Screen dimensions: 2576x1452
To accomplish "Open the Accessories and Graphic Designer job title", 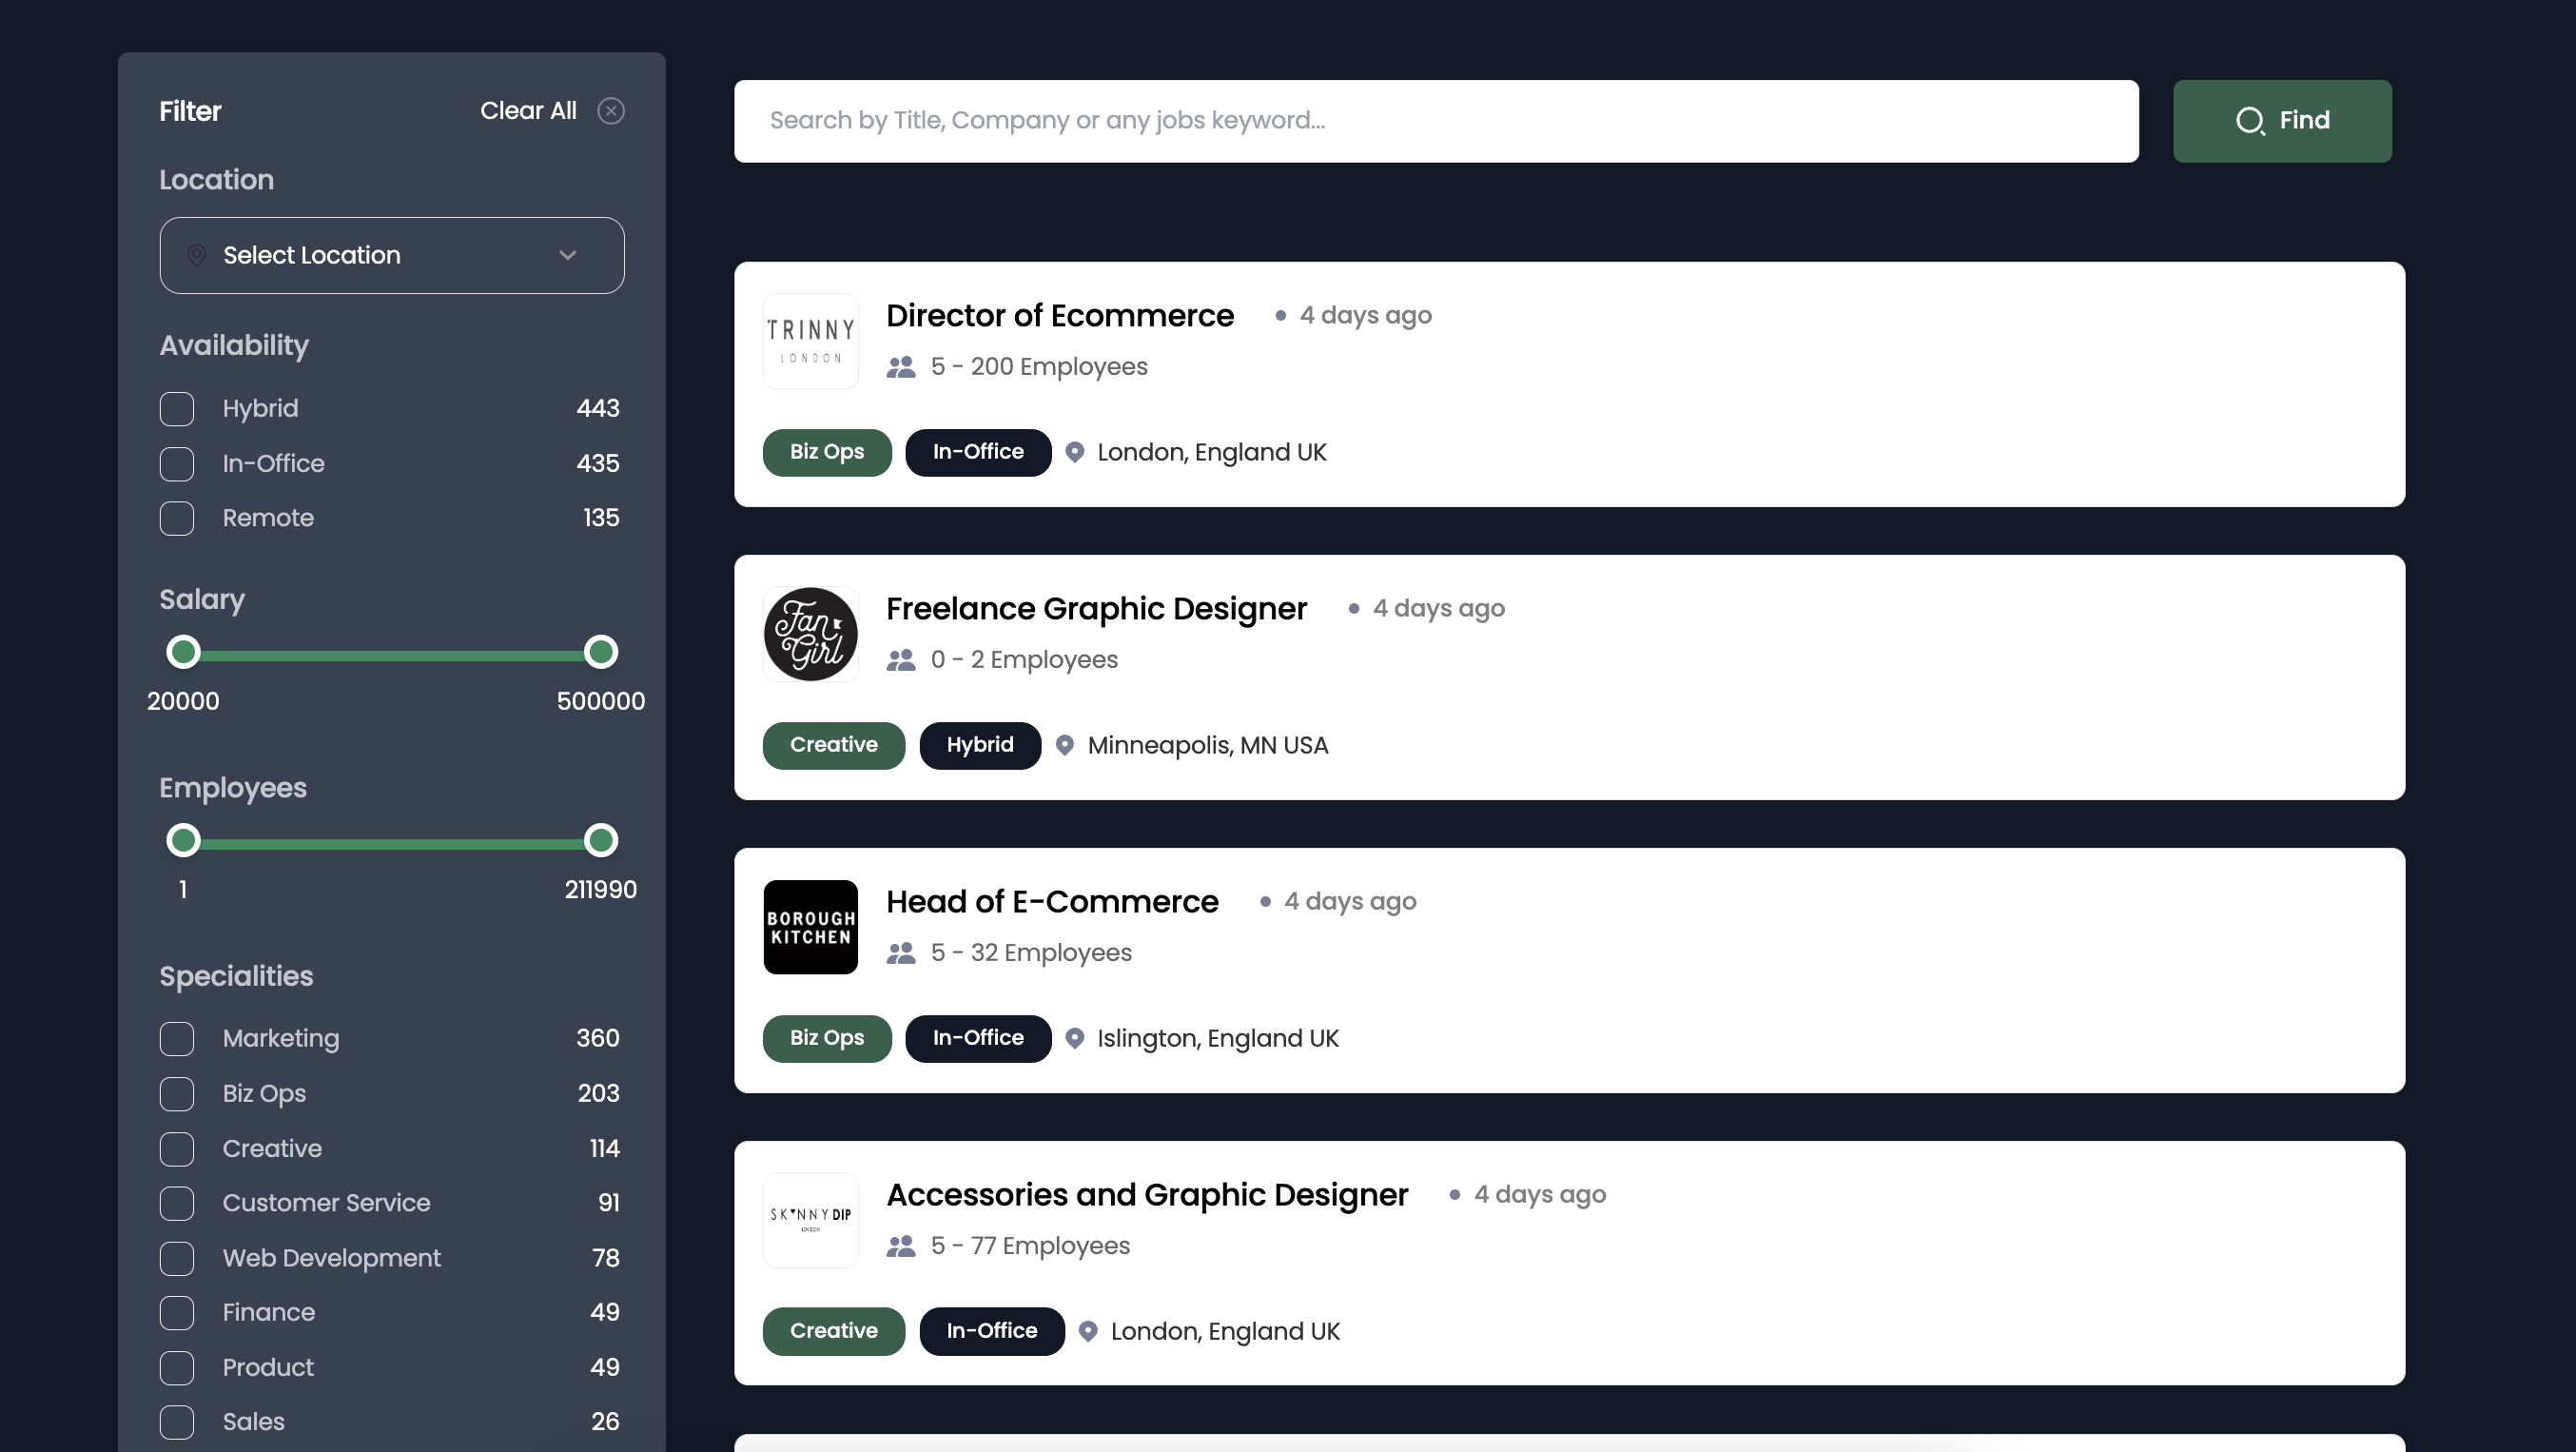I will point(1147,1195).
